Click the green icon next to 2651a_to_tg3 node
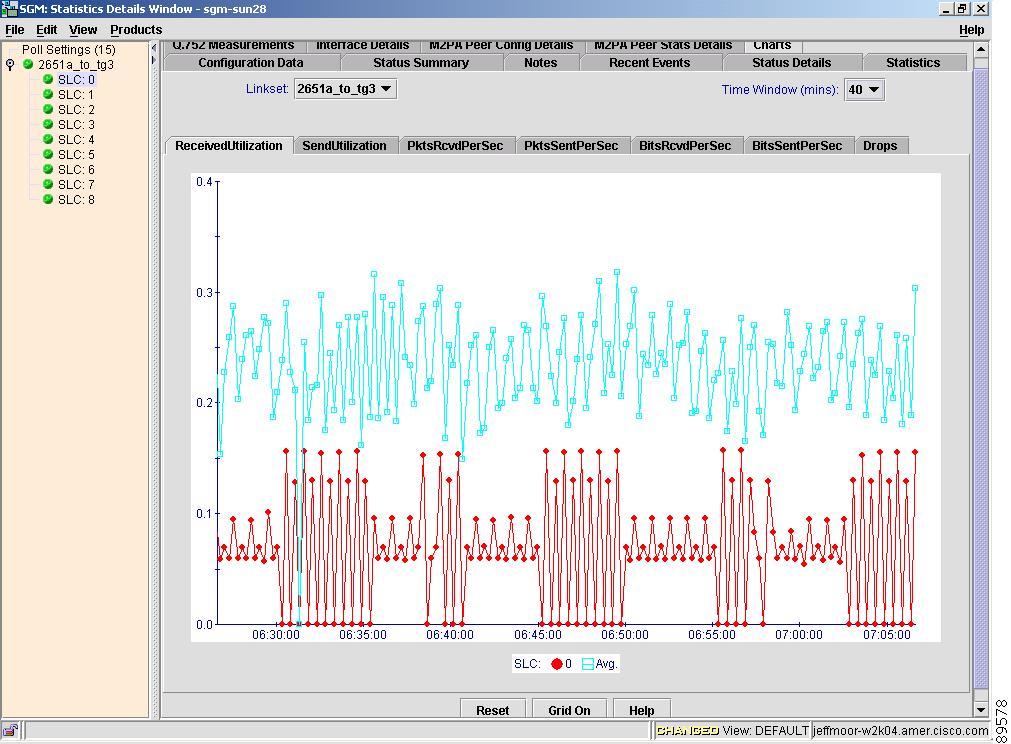This screenshot has height=744, width=1011. [x=28, y=64]
